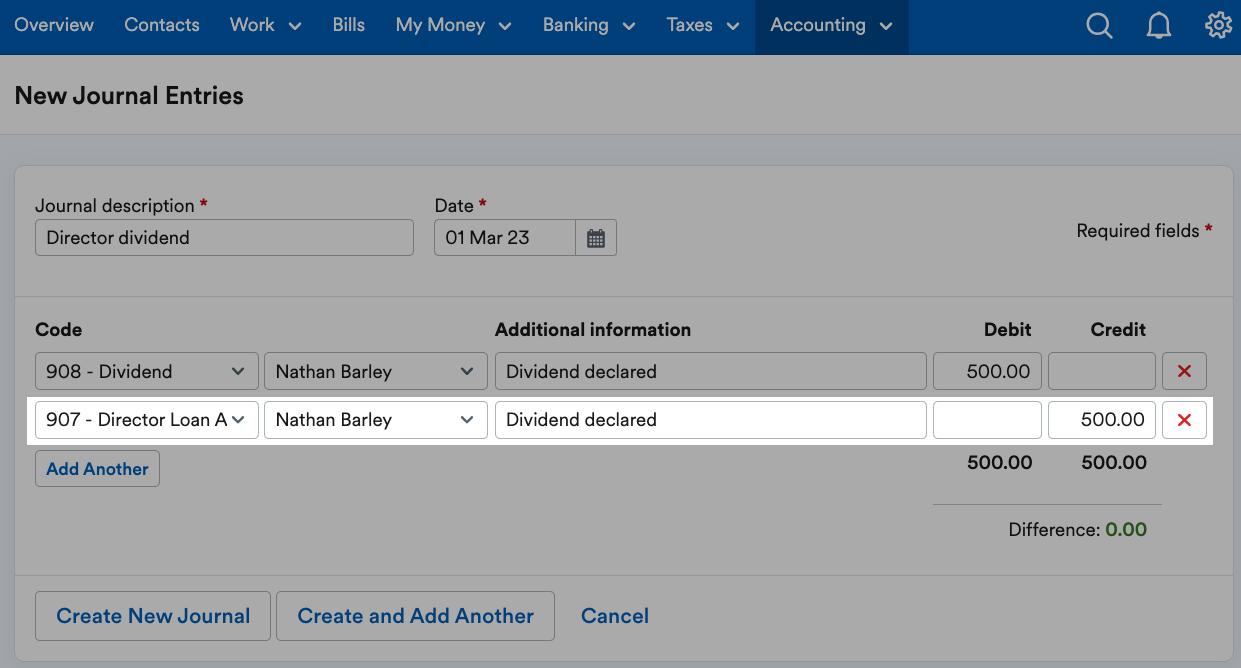Edit additional information in Dividend row
1241x668 pixels.
[x=711, y=371]
